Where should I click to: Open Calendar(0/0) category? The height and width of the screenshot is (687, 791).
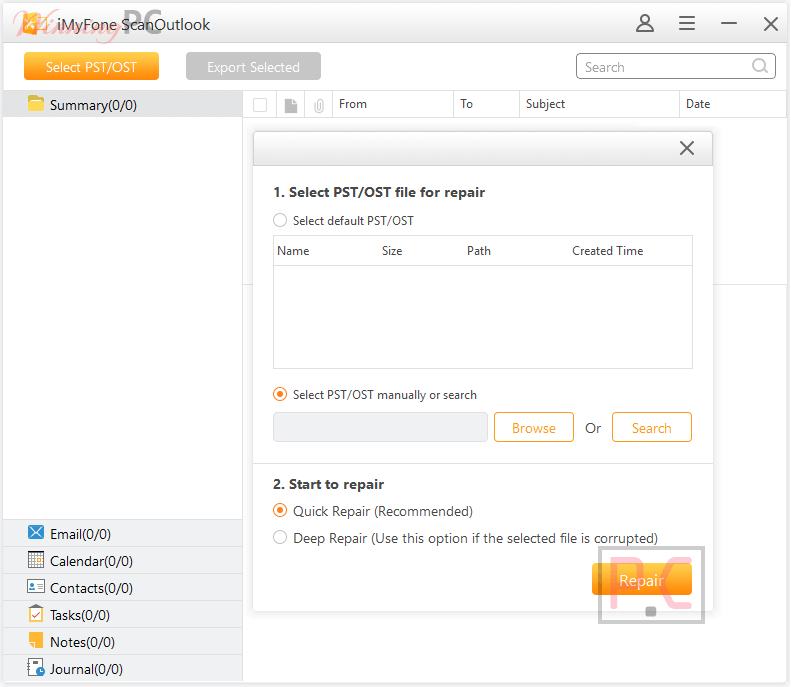123,560
